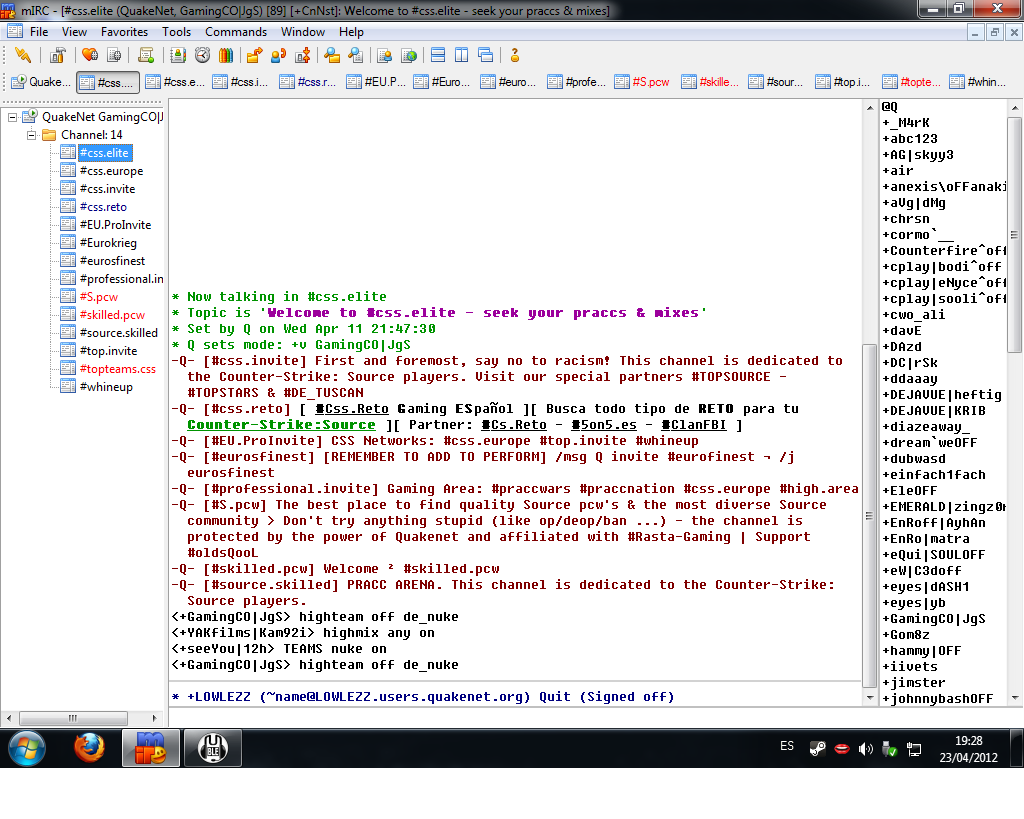
Task: Switch to the #profe... switchbar button
Action: click(x=577, y=82)
